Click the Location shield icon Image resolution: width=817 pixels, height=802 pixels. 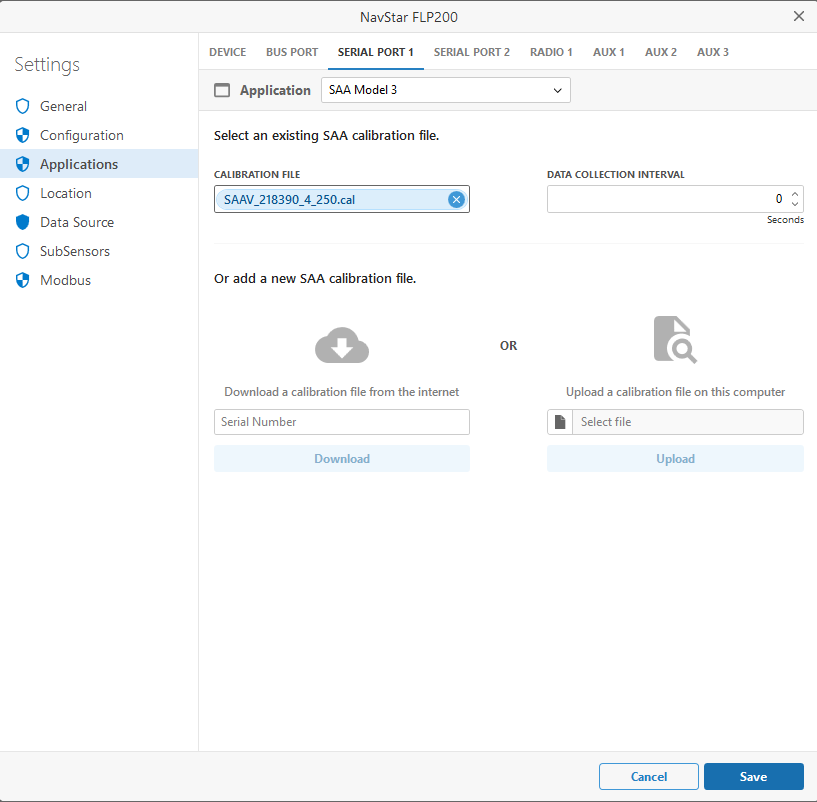coord(22,193)
